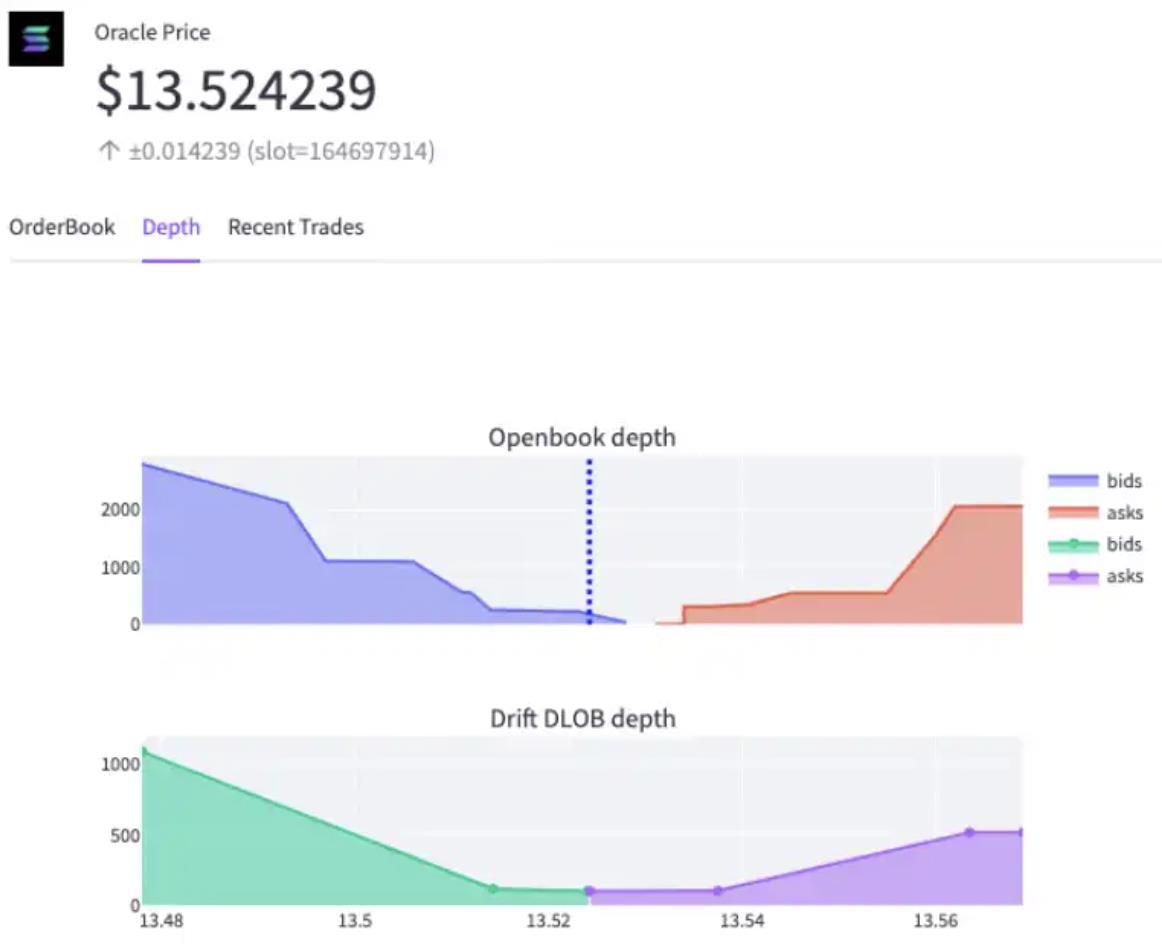1162x944 pixels.
Task: Click the Openbook depth chart title
Action: point(582,437)
